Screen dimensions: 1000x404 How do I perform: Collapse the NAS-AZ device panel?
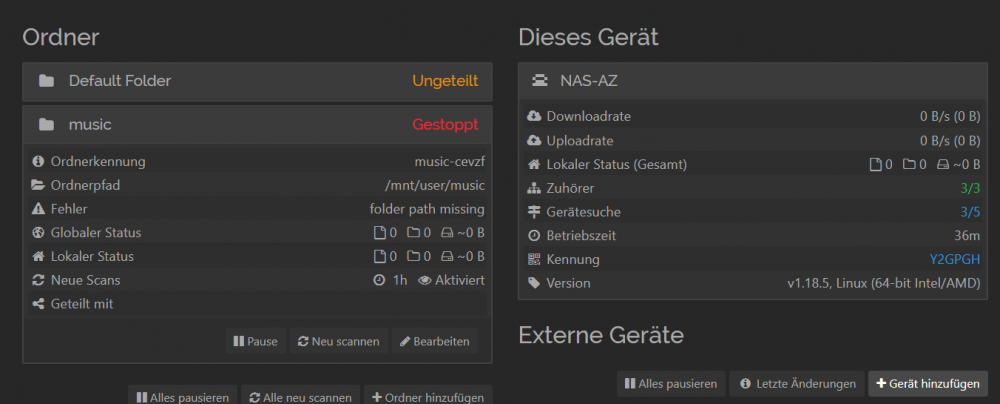[753, 81]
